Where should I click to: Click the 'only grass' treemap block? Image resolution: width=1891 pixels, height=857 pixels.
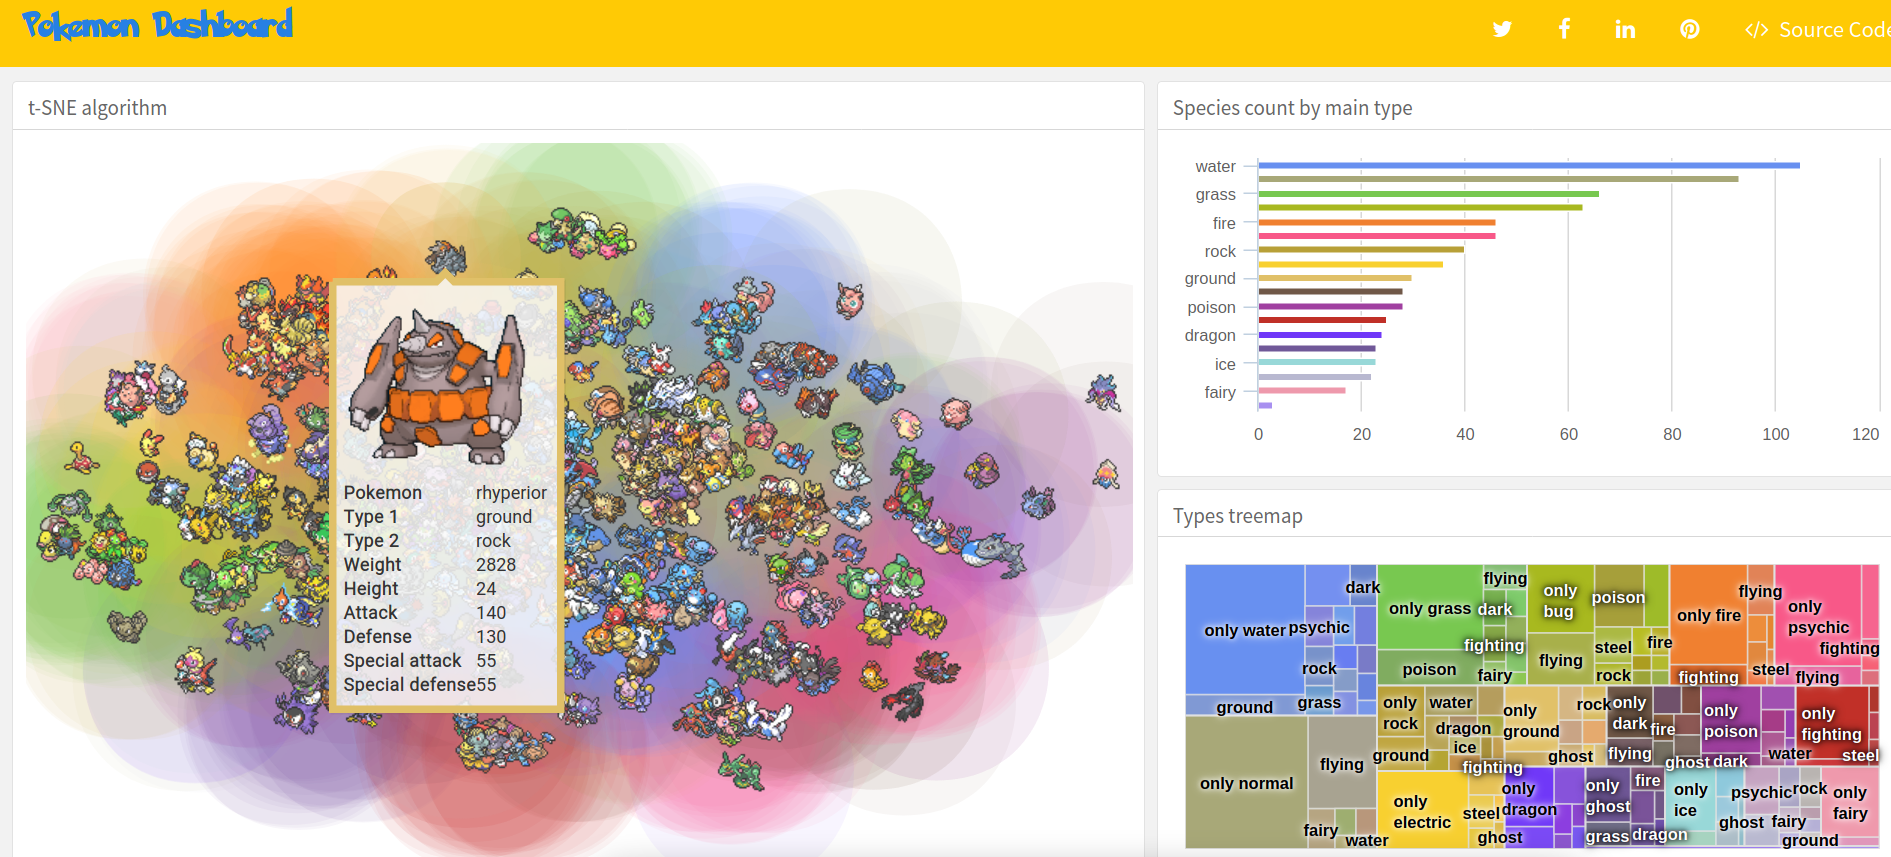pyautogui.click(x=1430, y=608)
